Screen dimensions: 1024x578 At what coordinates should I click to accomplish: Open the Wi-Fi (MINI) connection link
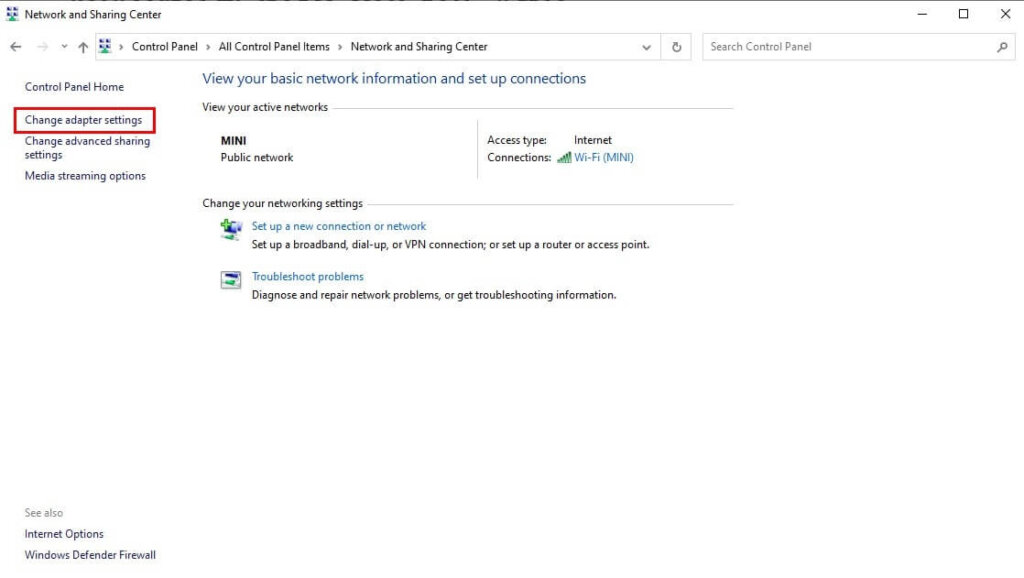click(604, 157)
